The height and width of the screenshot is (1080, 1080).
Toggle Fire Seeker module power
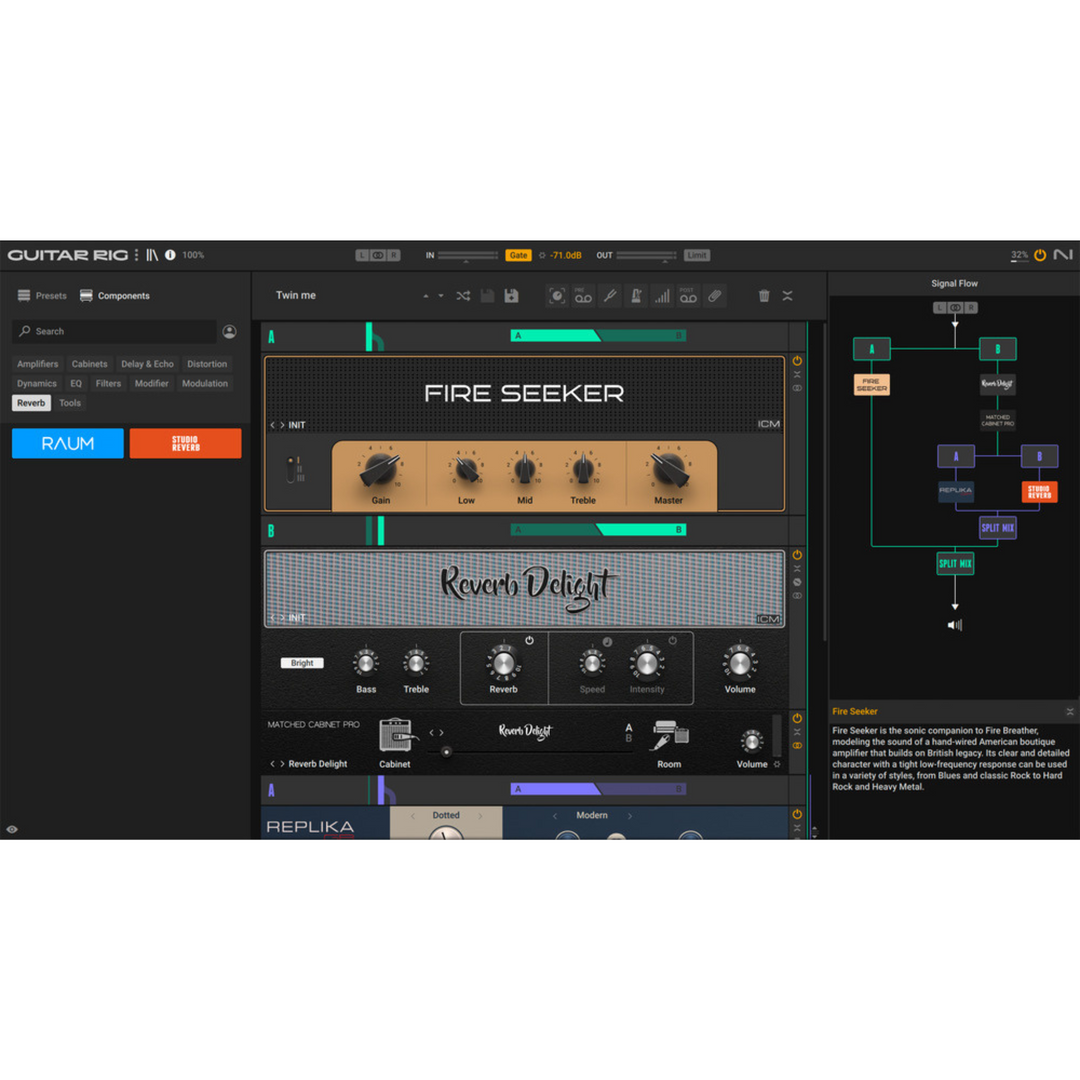coord(797,361)
